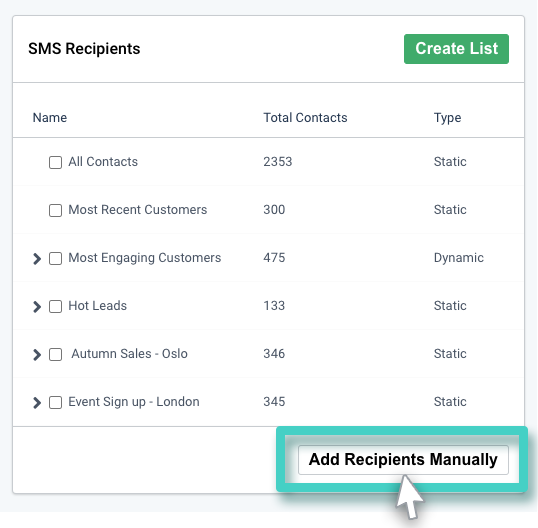Click the 475 contacts value
The height and width of the screenshot is (528, 538).
click(274, 258)
